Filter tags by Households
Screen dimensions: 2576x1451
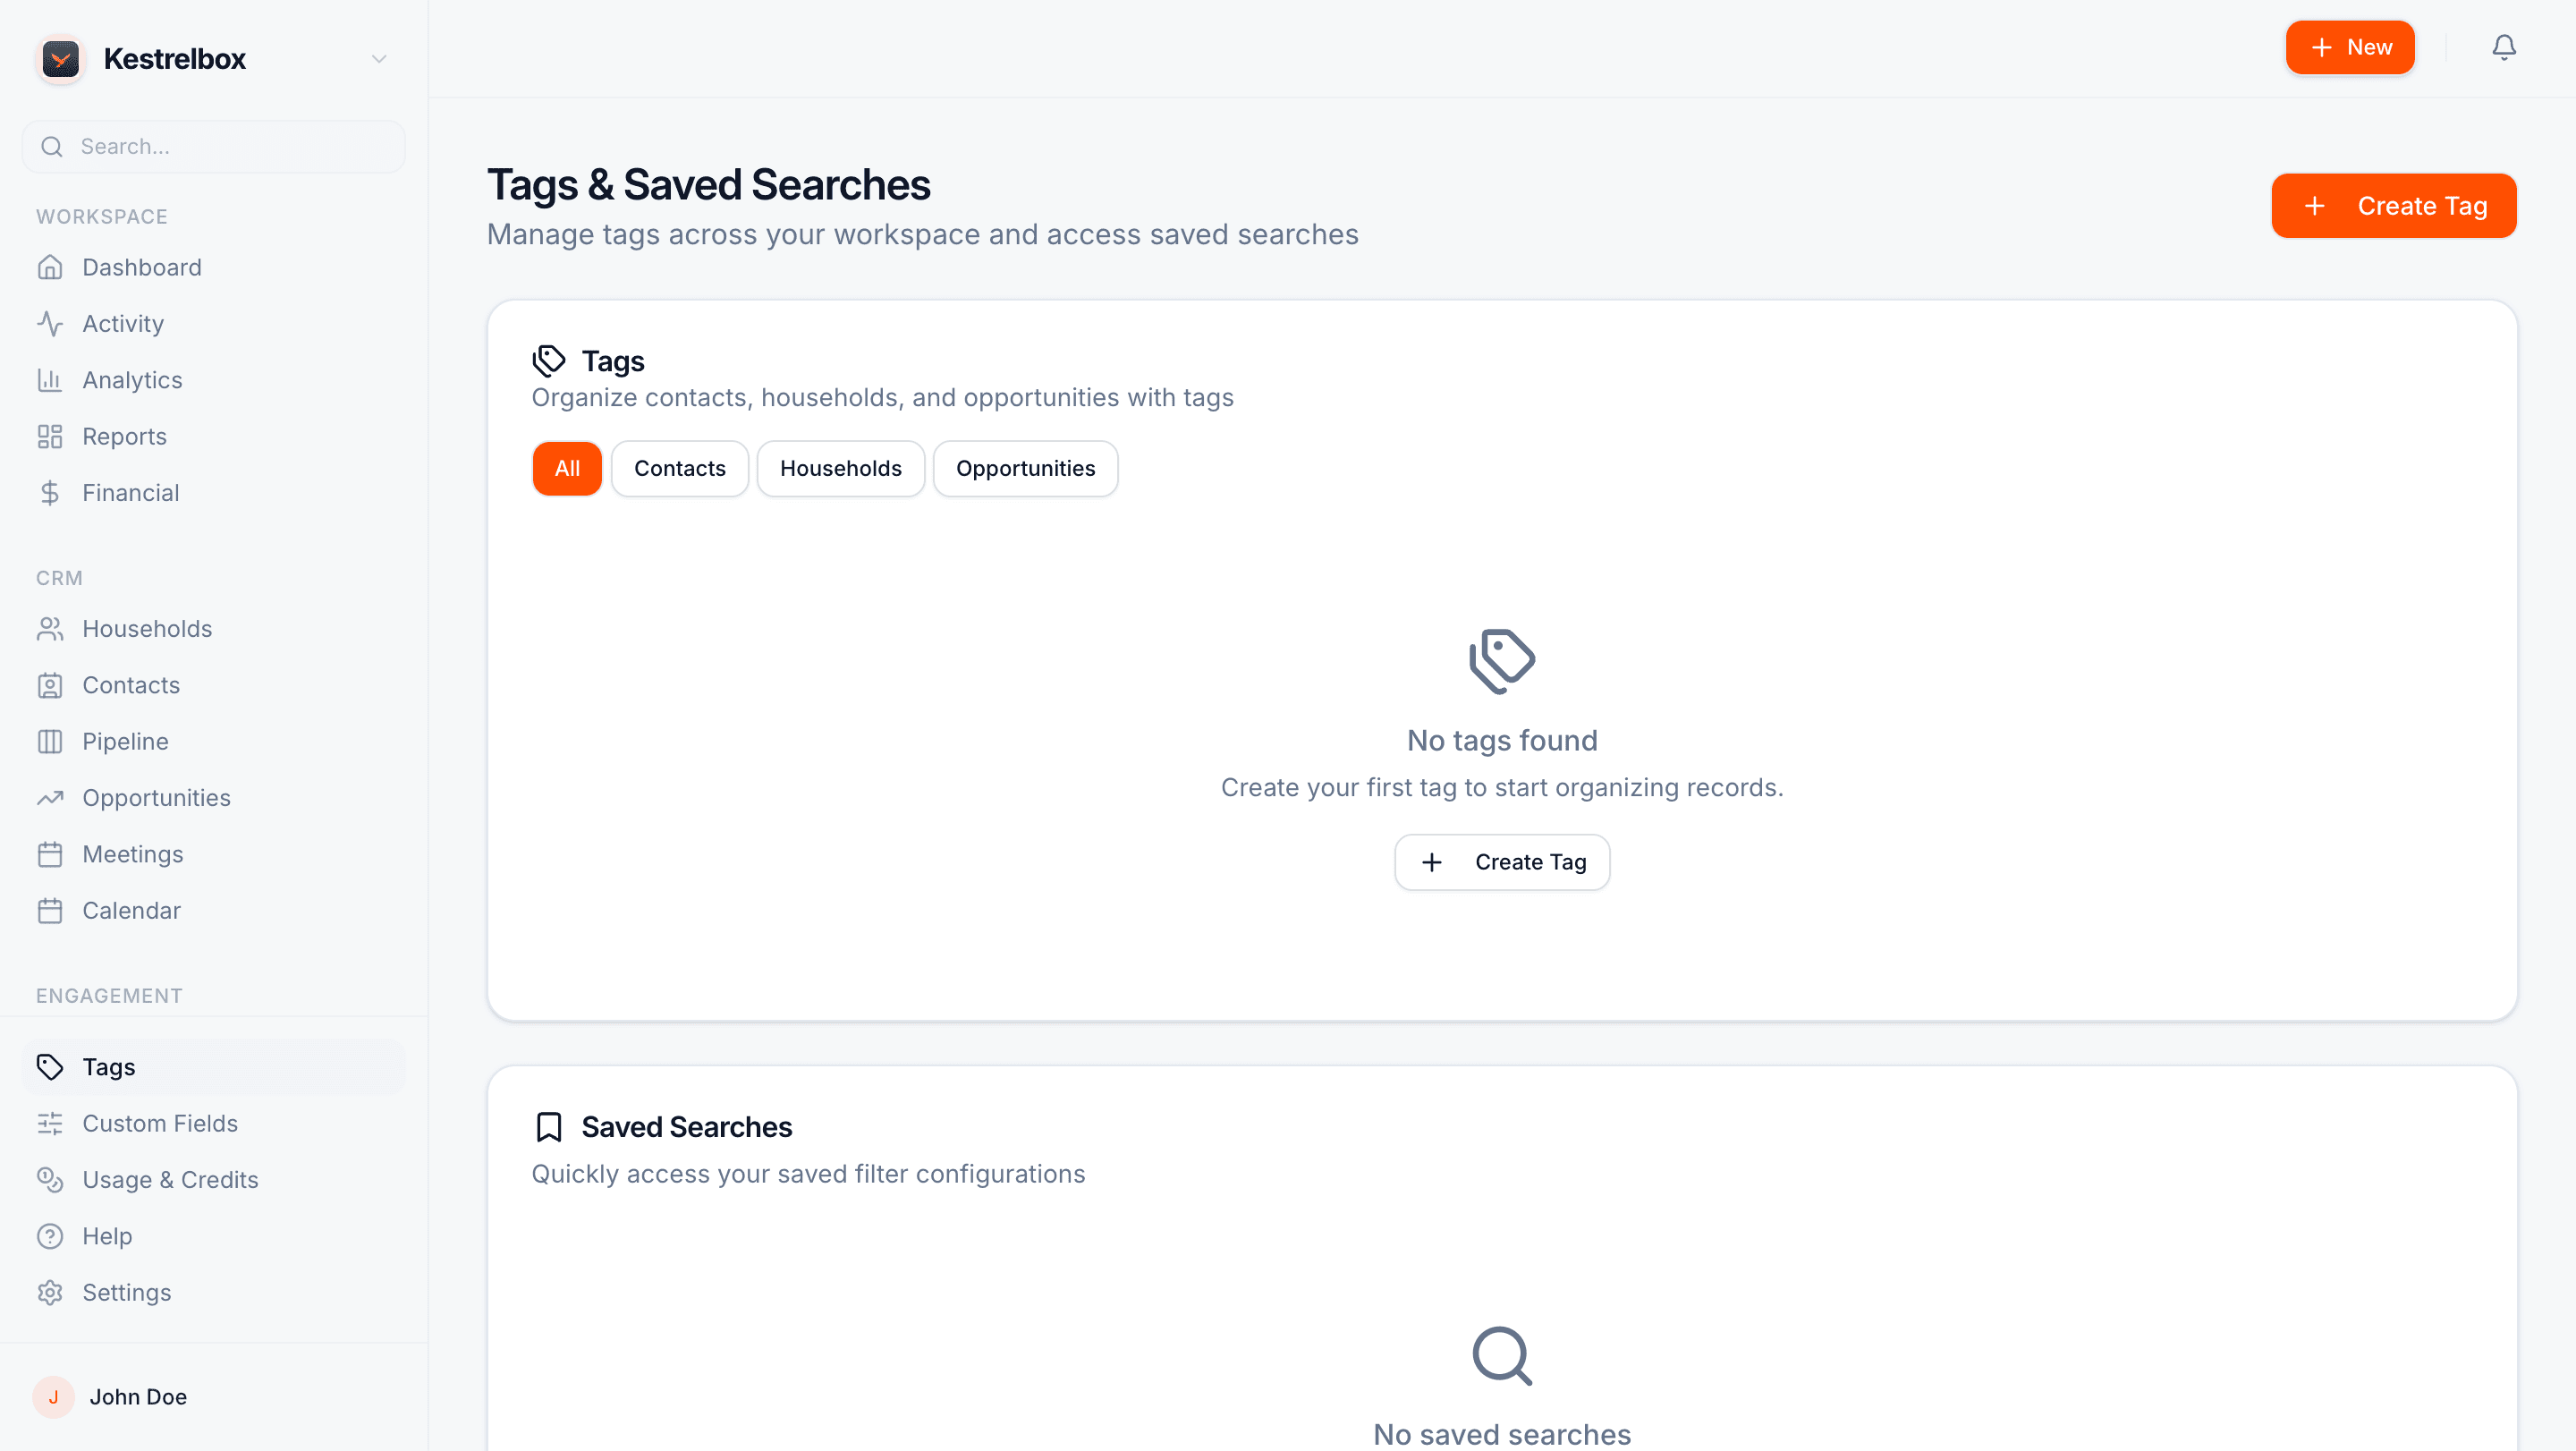[x=840, y=468]
